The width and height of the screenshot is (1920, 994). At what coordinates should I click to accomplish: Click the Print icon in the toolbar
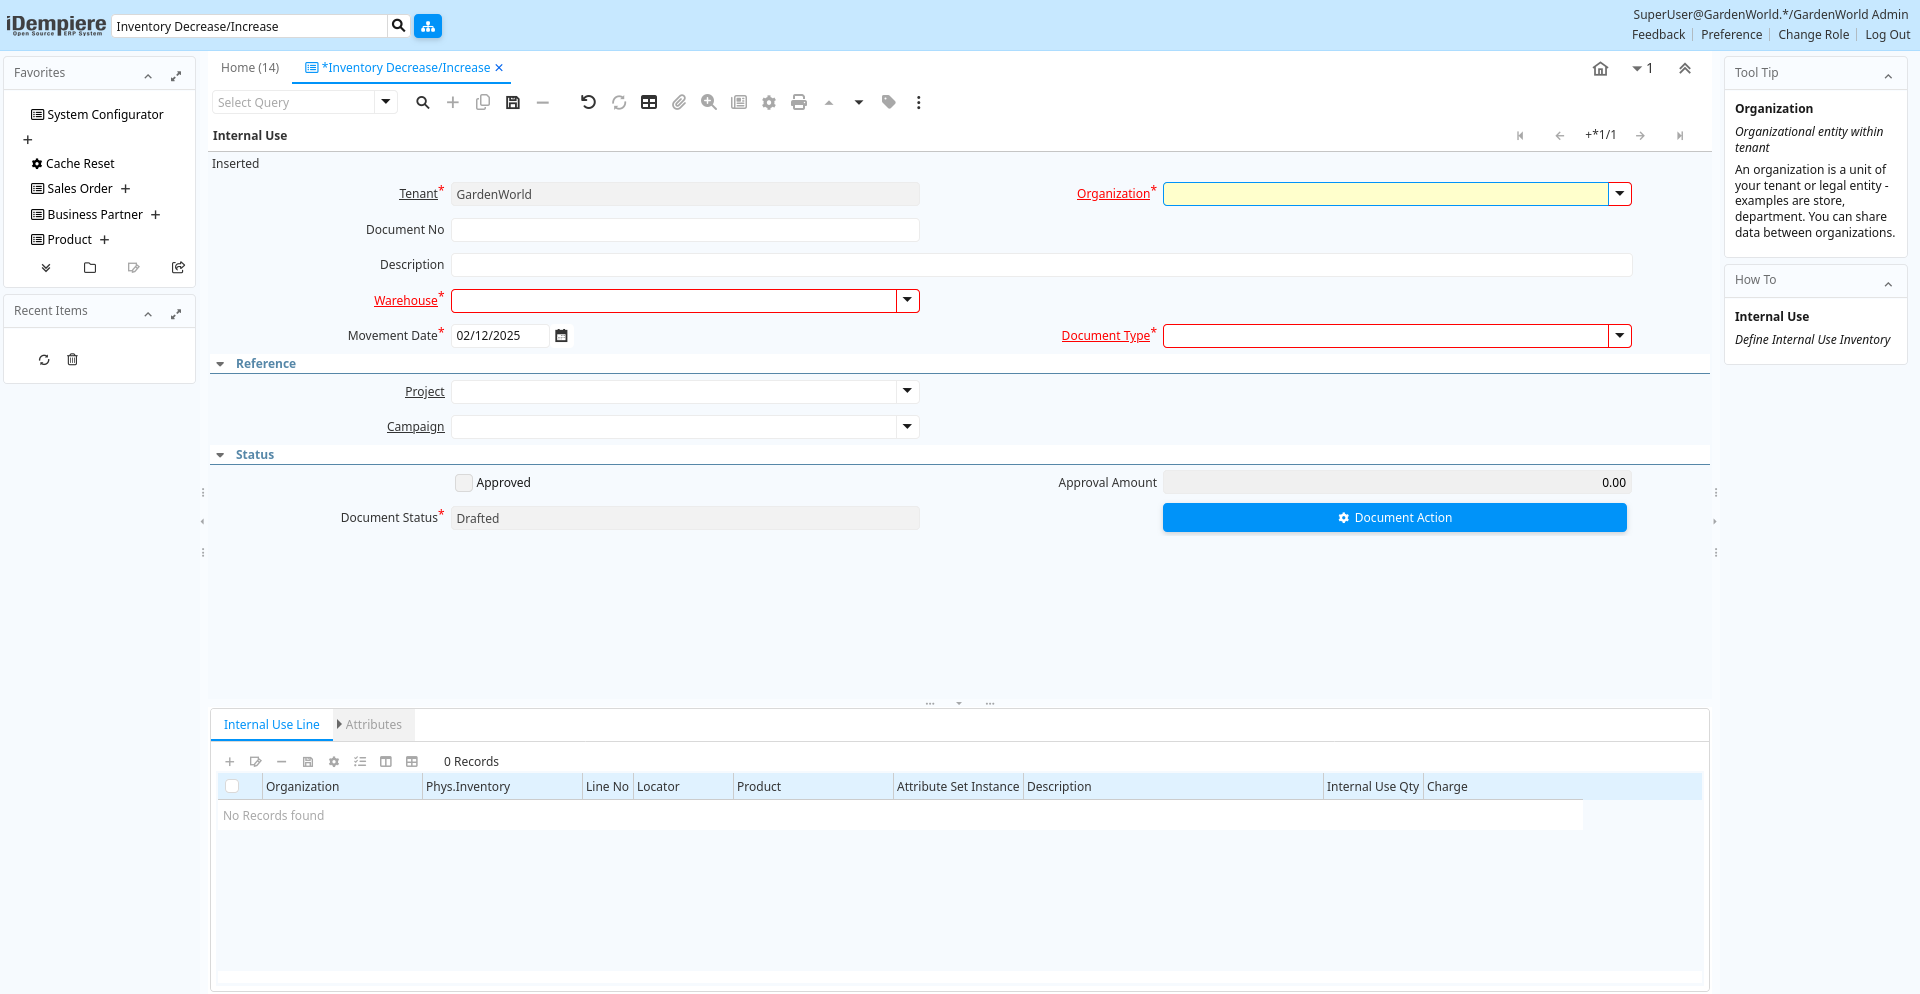pyautogui.click(x=799, y=103)
